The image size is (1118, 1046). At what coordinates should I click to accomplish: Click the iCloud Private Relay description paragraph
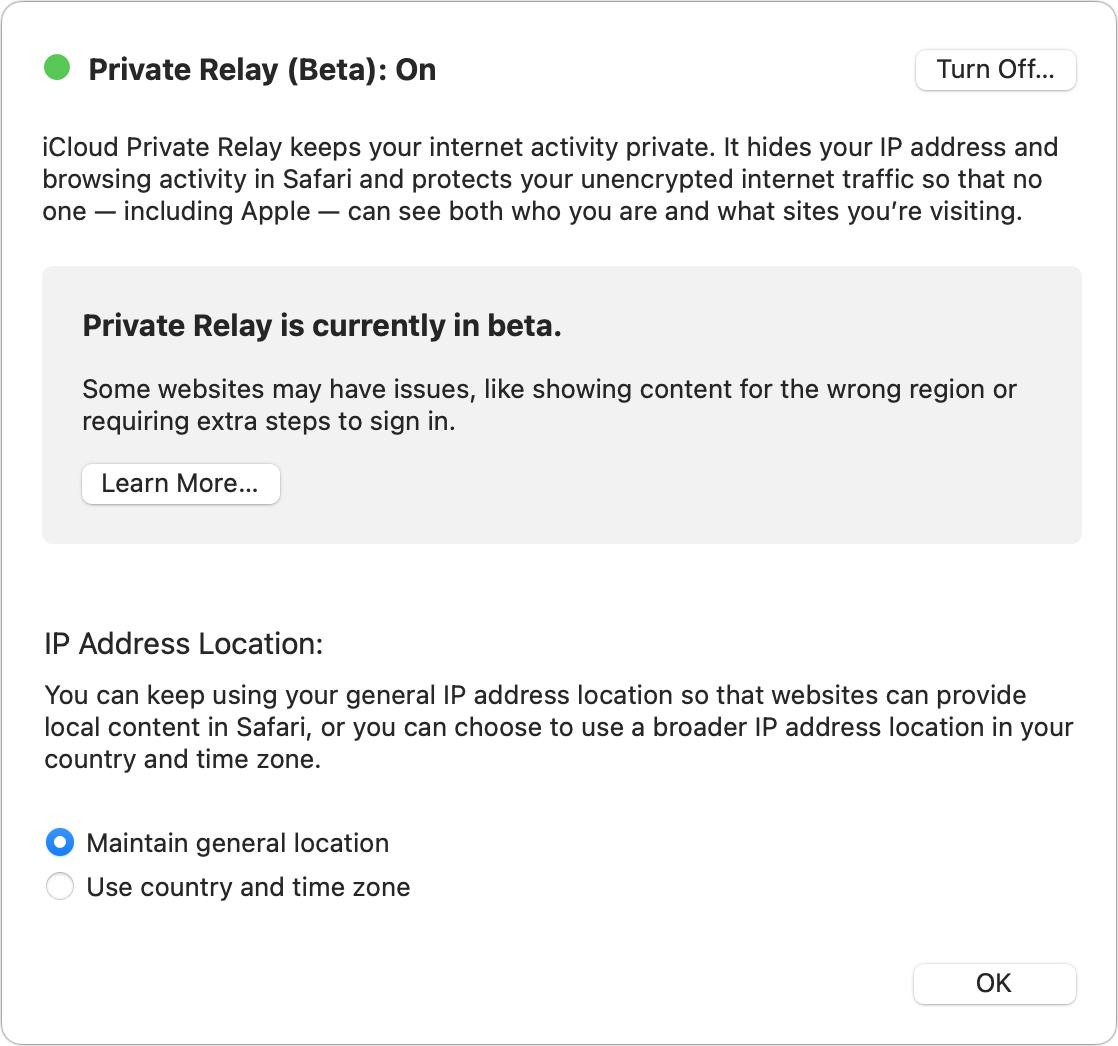tap(550, 181)
